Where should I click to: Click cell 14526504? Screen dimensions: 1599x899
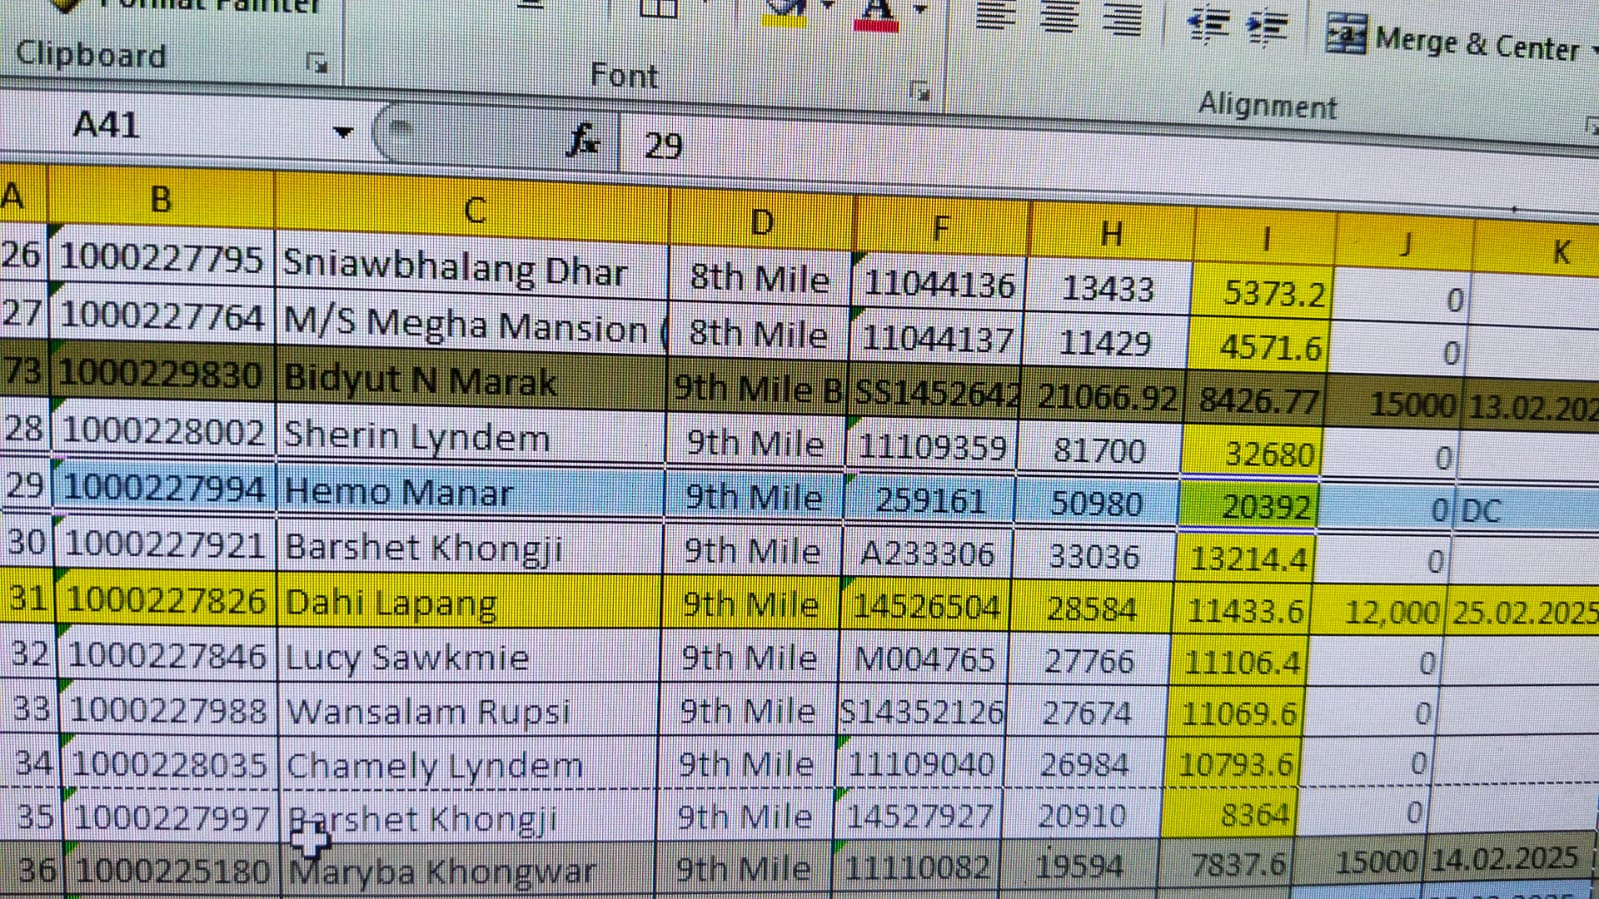(x=925, y=607)
